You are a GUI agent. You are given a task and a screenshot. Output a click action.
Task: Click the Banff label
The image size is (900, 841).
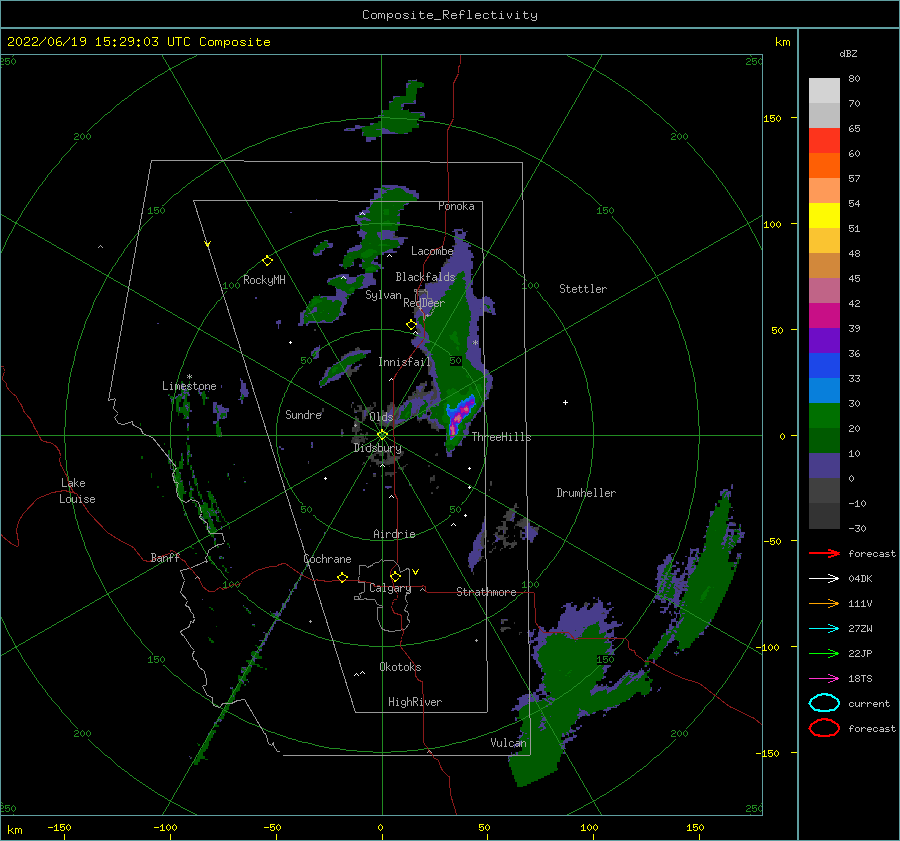165,557
